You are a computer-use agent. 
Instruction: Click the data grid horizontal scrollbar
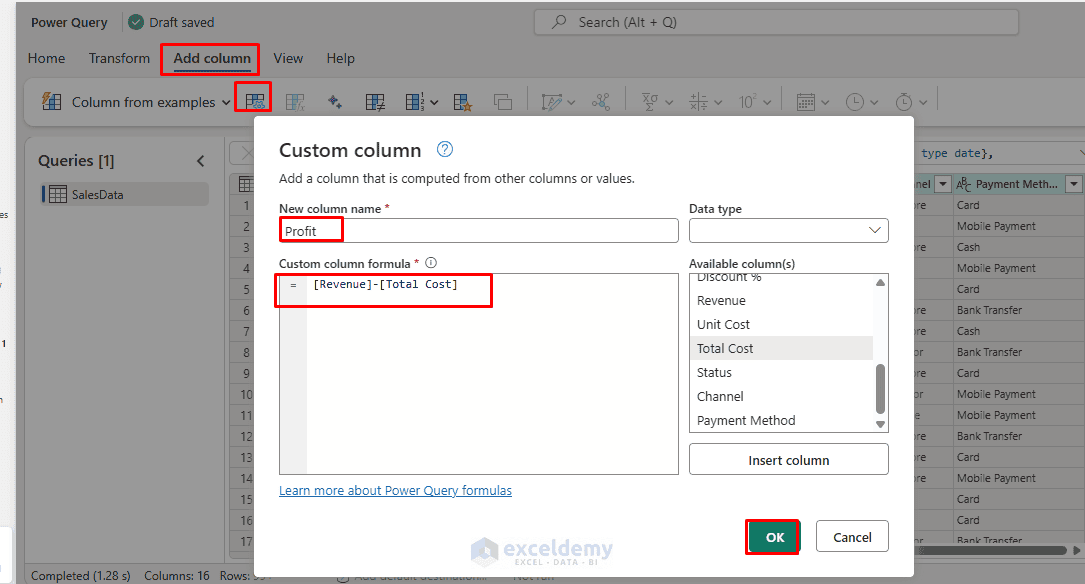[992, 551]
